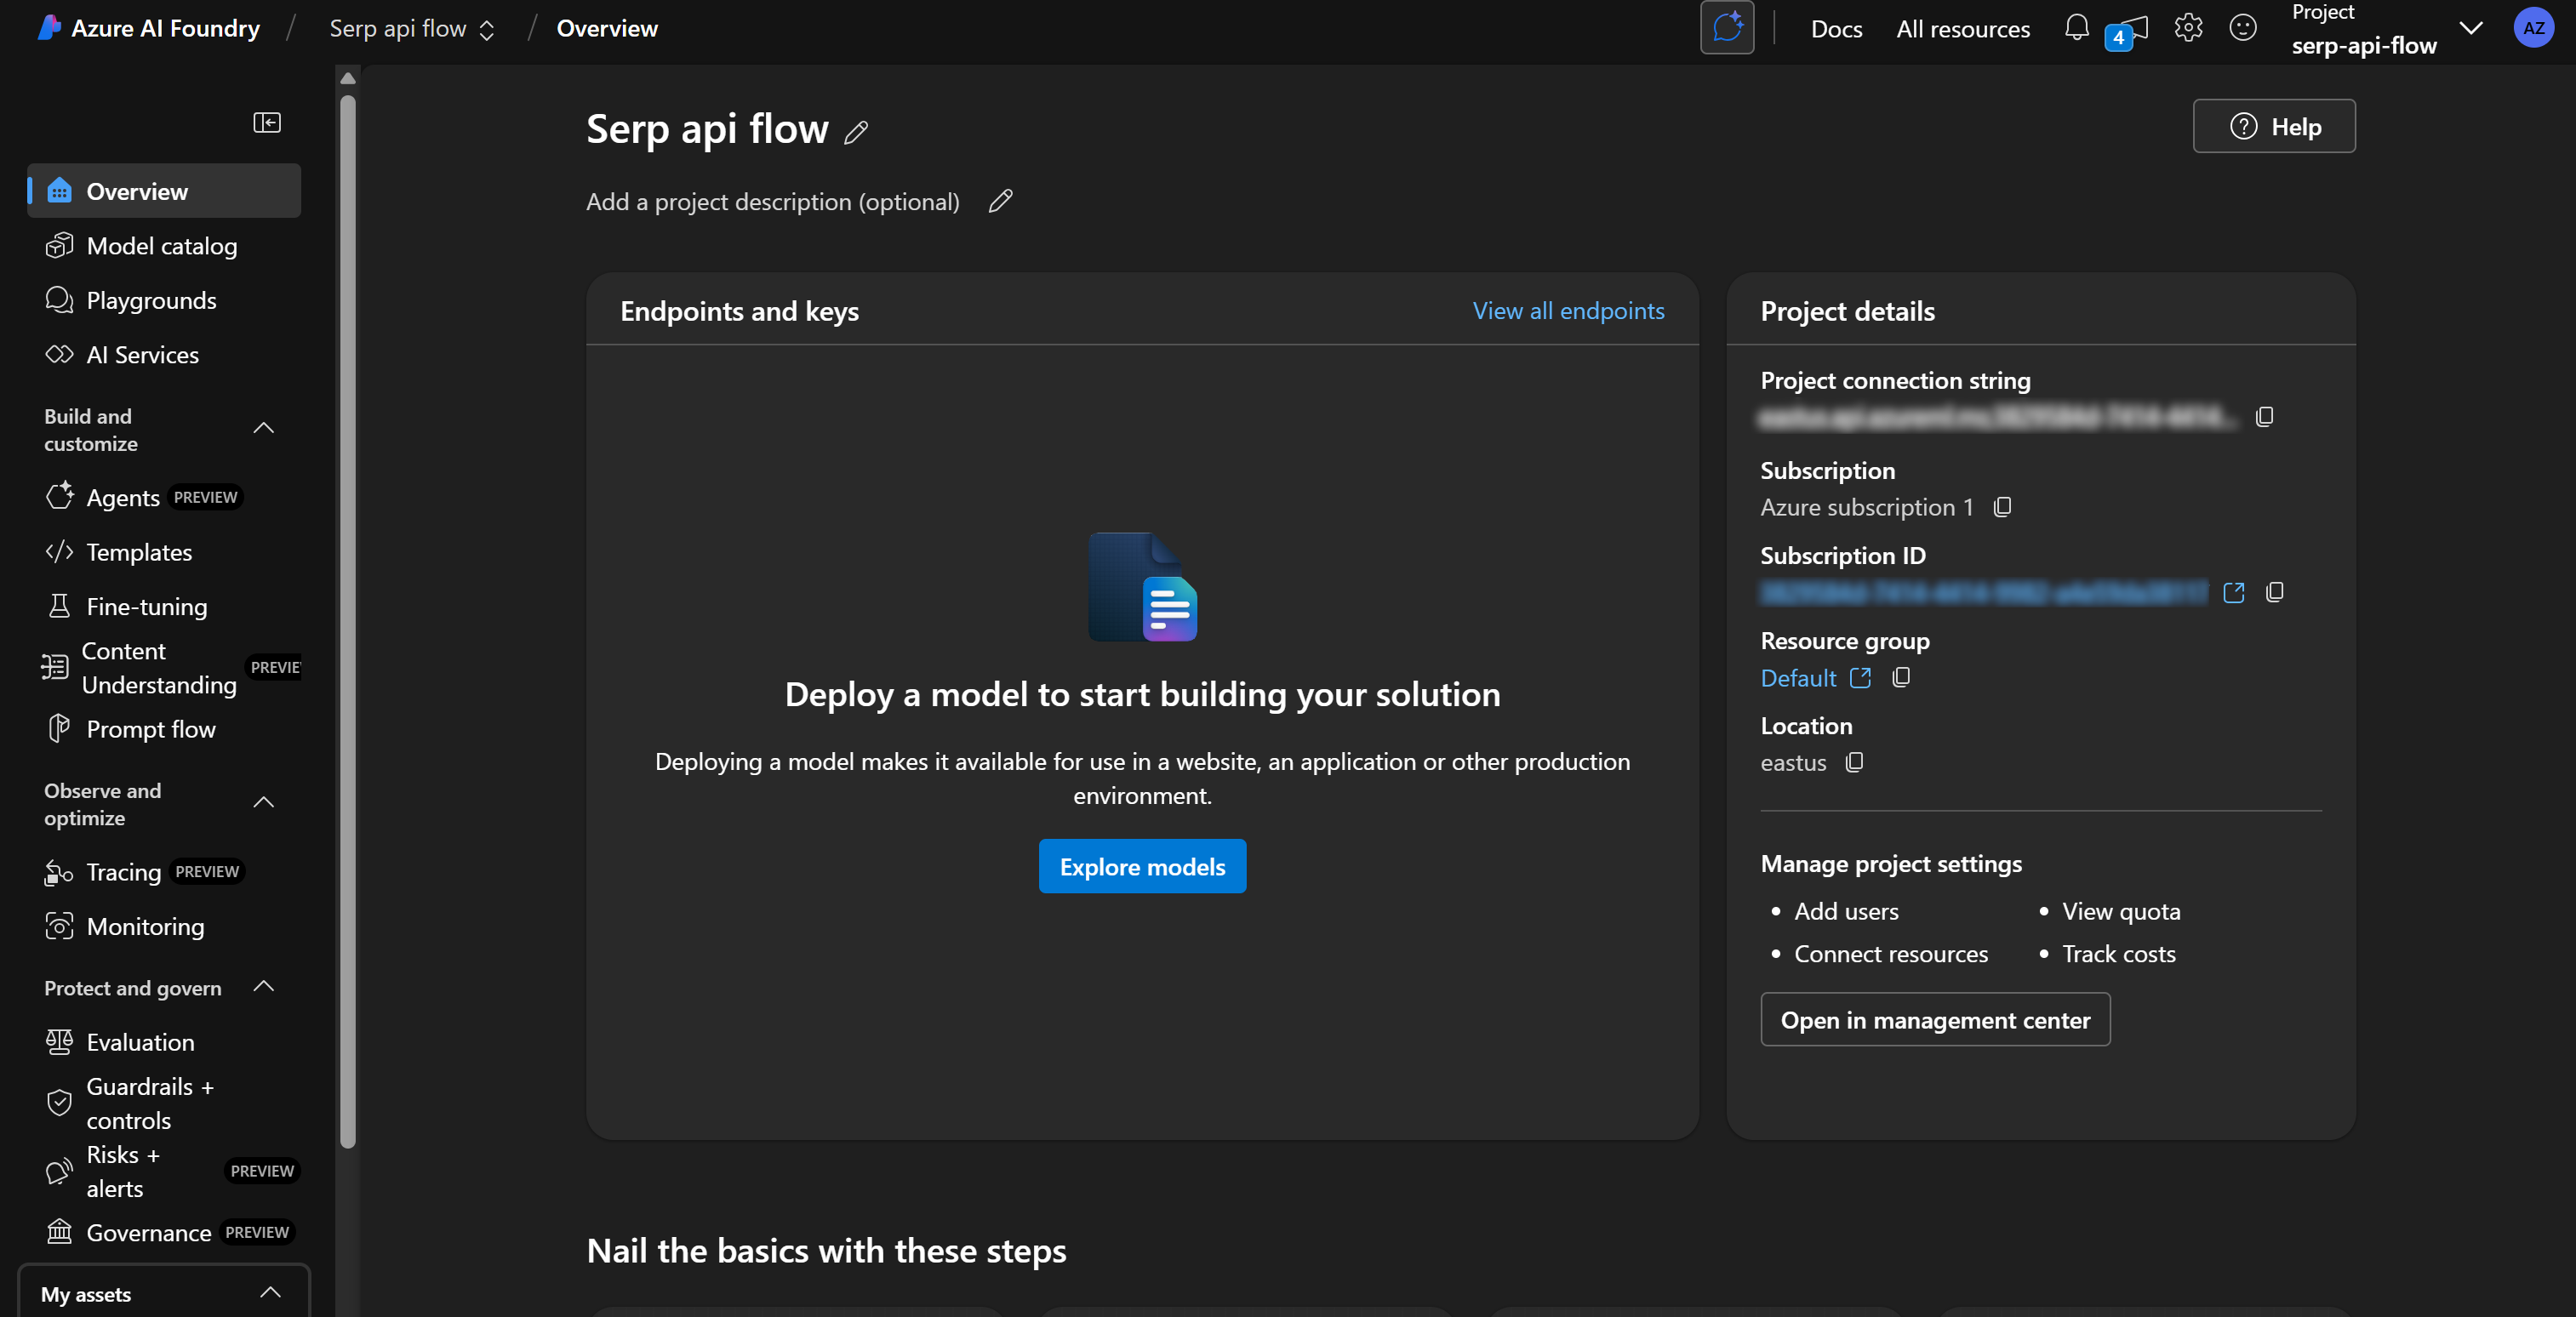
Task: Collapse the Build and customize section
Action: pos(263,428)
